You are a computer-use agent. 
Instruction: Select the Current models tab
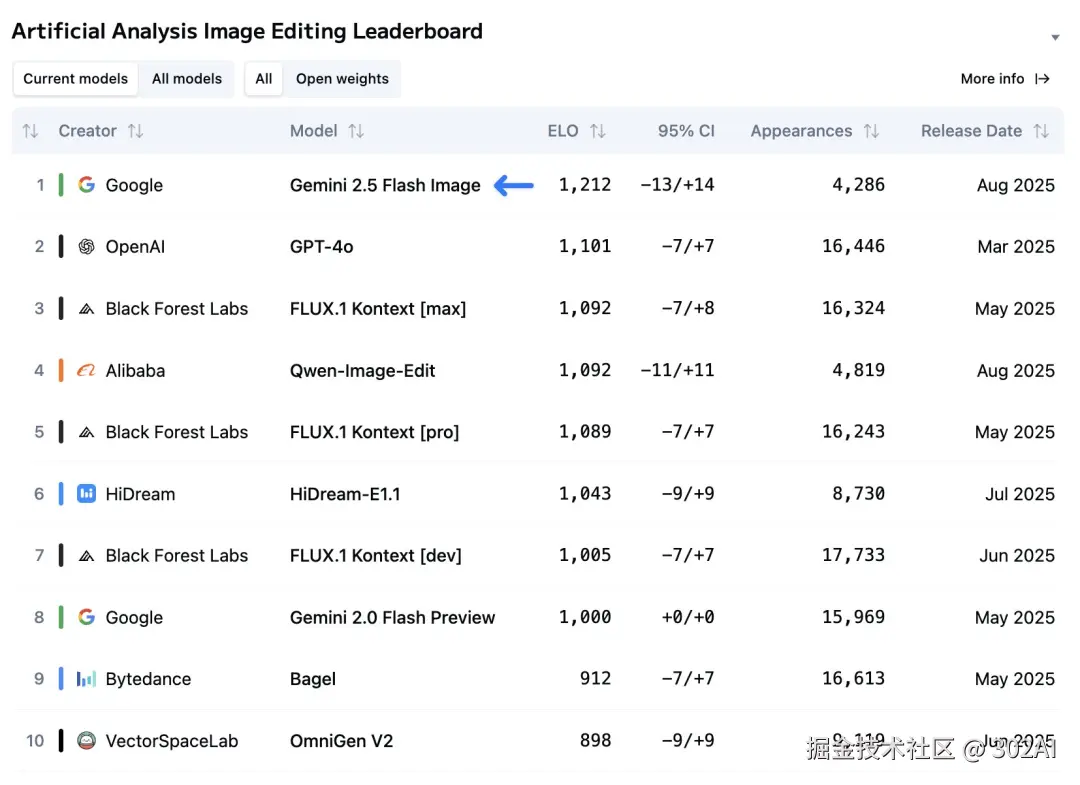[x=76, y=79]
